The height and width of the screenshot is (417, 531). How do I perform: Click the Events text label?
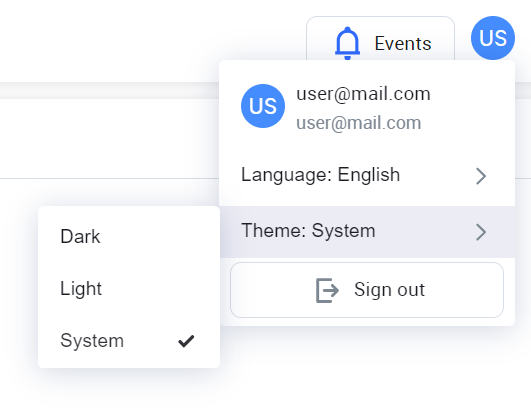pyautogui.click(x=403, y=43)
